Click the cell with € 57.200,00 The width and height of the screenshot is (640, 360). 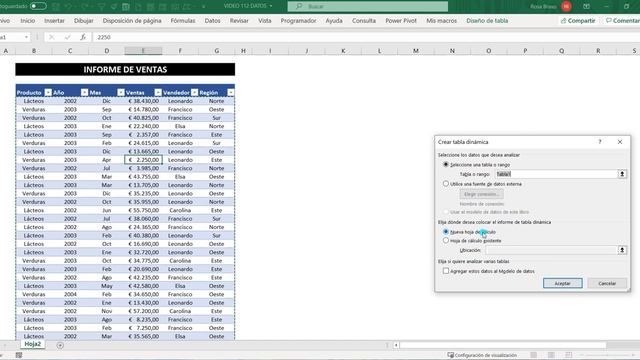pos(143,311)
